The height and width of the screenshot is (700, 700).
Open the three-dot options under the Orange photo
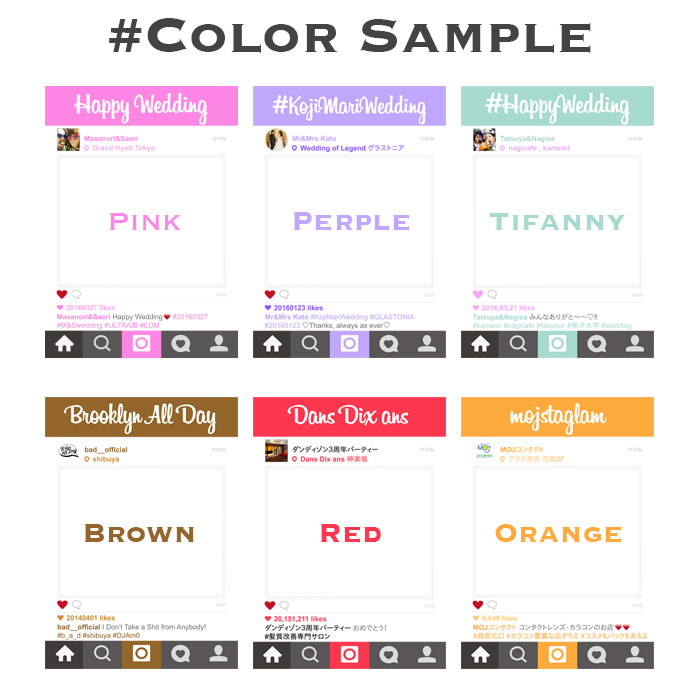[x=638, y=605]
